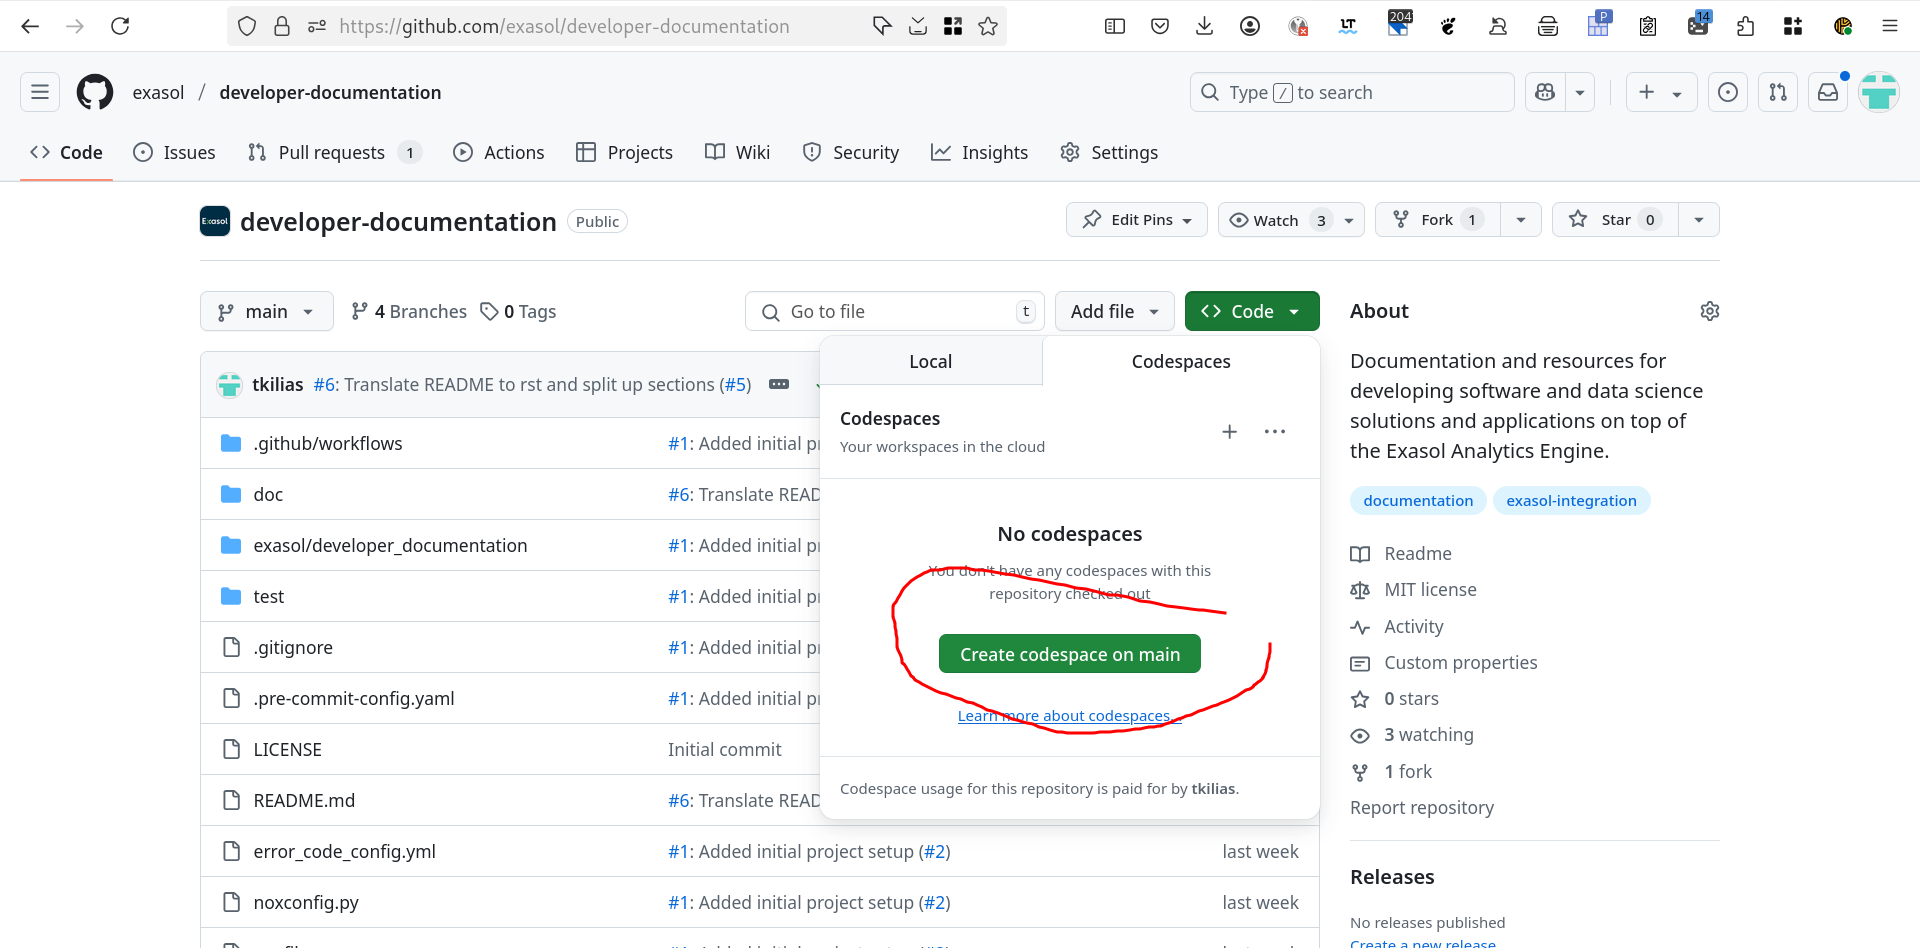Open README.md file
This screenshot has width=1920, height=948.
304,800
